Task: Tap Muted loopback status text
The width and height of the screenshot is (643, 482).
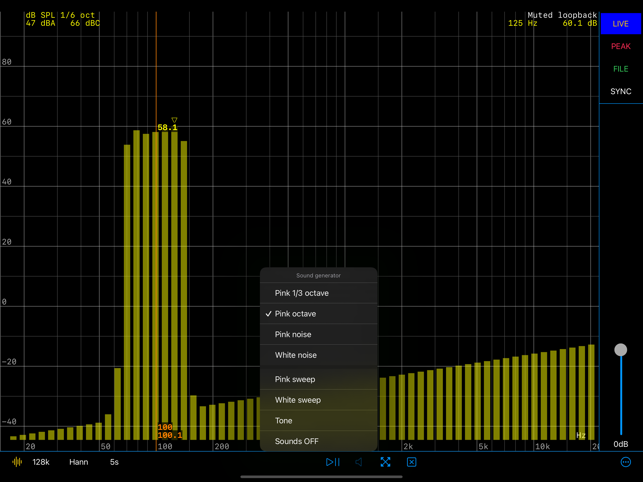Action: point(562,15)
